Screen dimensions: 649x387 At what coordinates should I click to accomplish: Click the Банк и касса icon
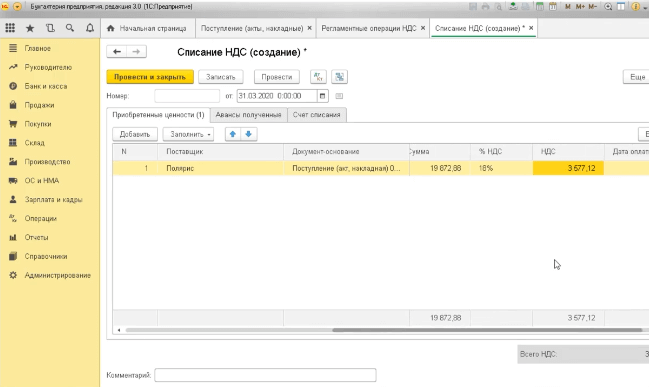click(x=13, y=86)
